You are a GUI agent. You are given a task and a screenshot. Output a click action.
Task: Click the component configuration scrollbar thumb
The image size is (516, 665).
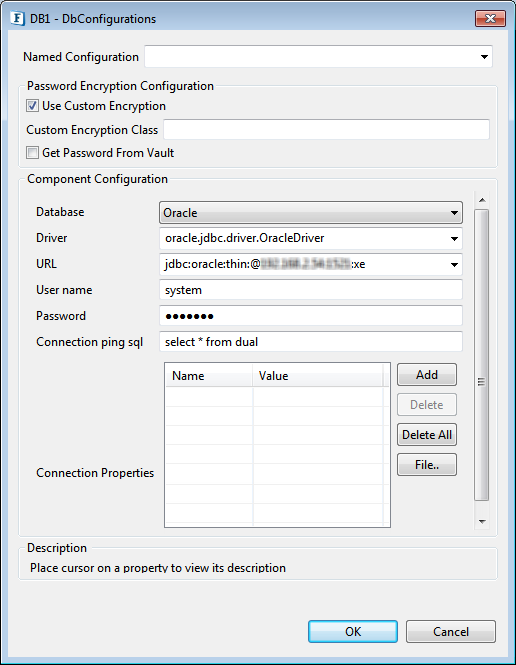point(482,355)
